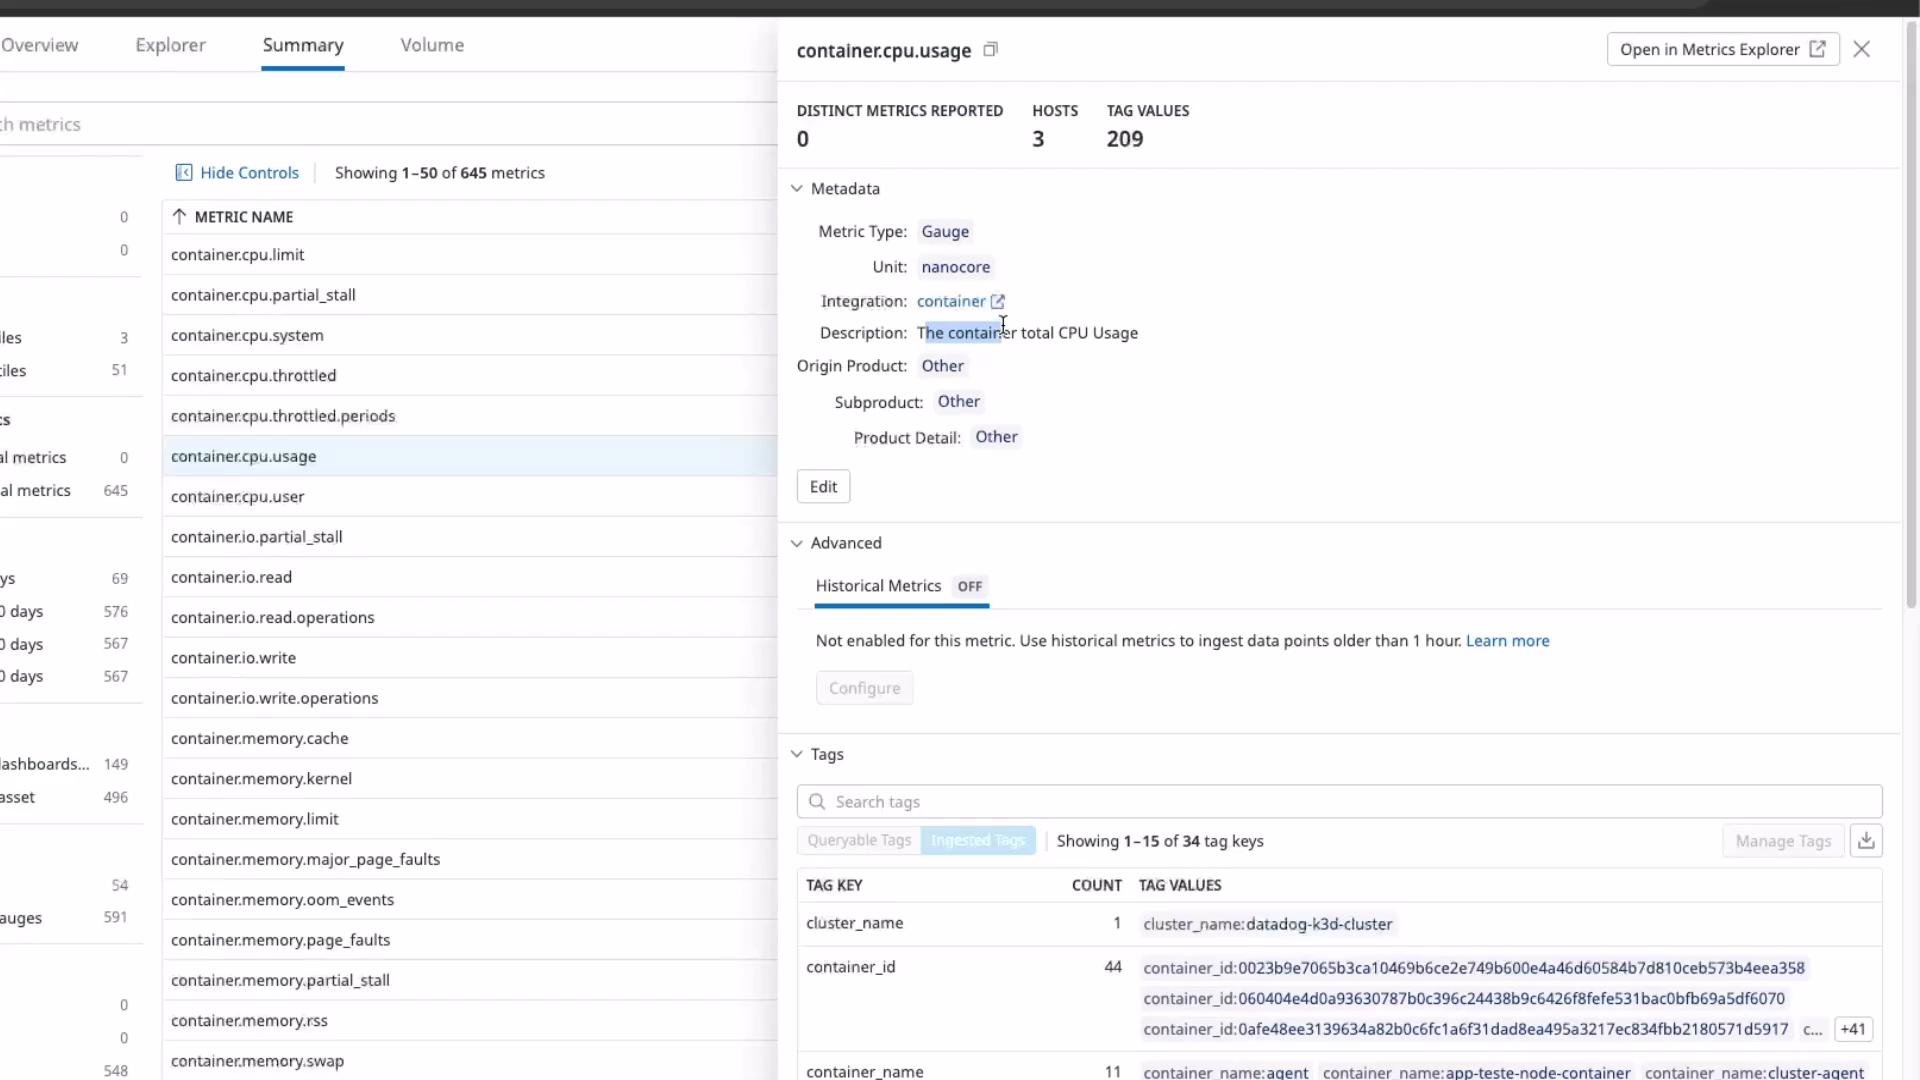This screenshot has height=1080, width=1920.
Task: Click the Gauge metric type value
Action: pos(945,232)
